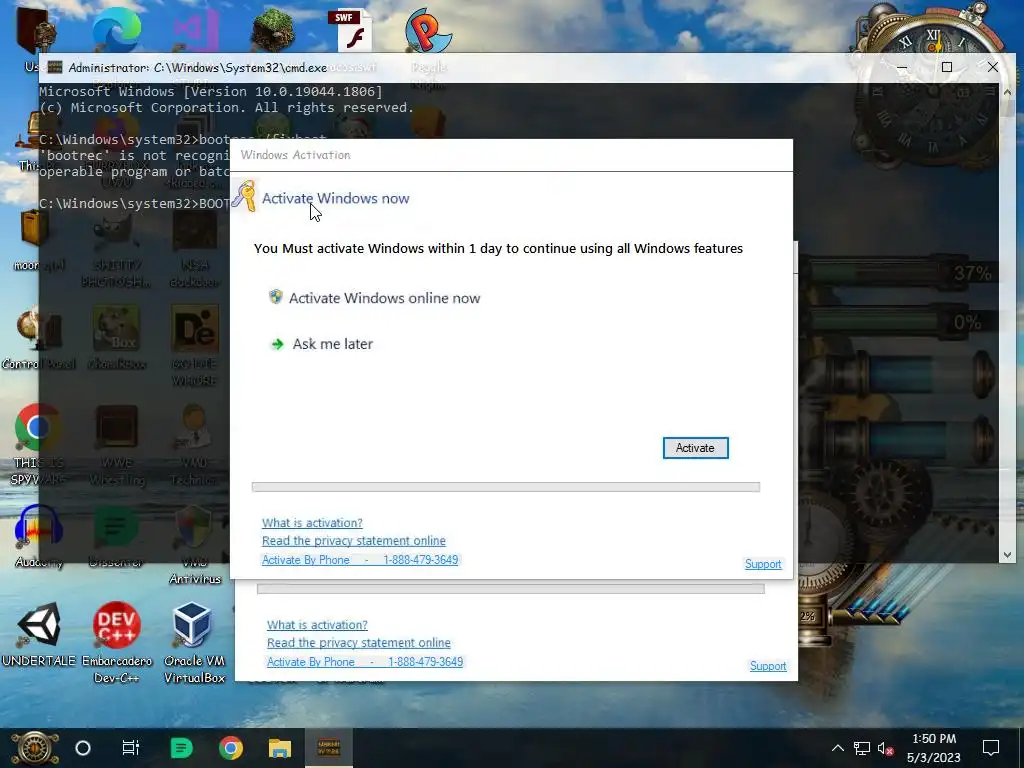Screen dimensions: 1024x768
Task: Choose Activate Windows online now option
Action: (x=384, y=298)
